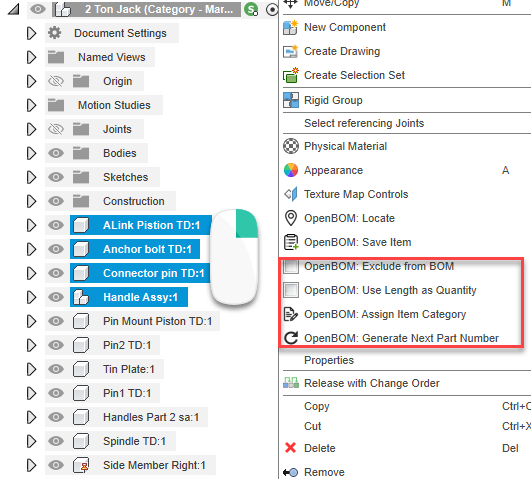Click the Appearance color wheel icon
Viewport: 531px width, 479px height.
point(291,170)
